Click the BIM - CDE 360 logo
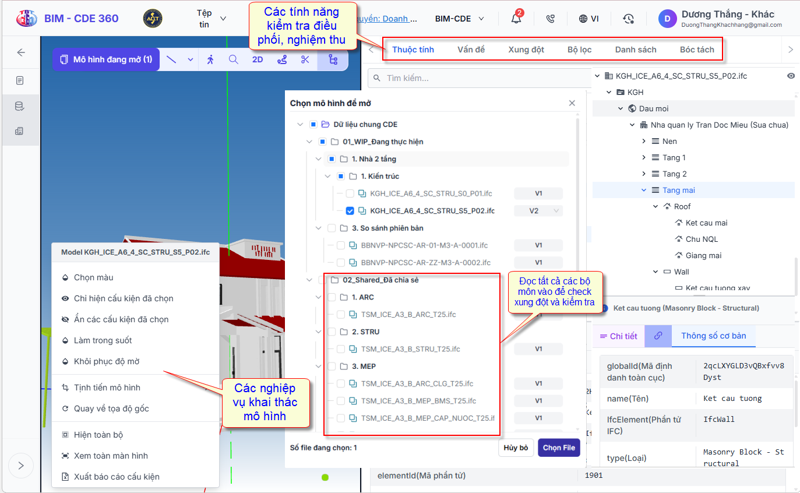 pyautogui.click(x=26, y=18)
